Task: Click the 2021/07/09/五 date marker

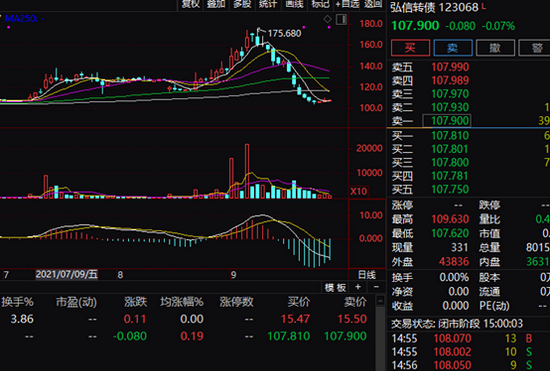Action: (x=67, y=274)
